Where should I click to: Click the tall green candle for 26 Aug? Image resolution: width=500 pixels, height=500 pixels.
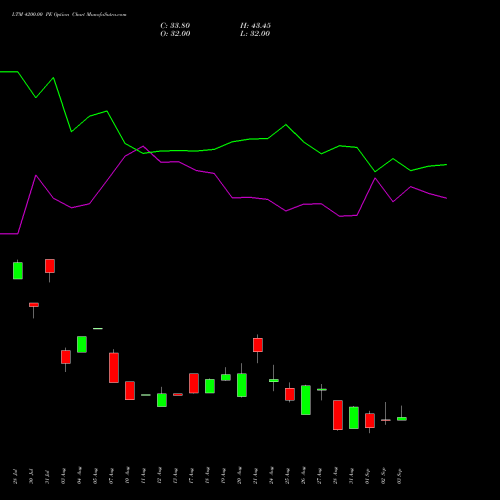pos(306,400)
